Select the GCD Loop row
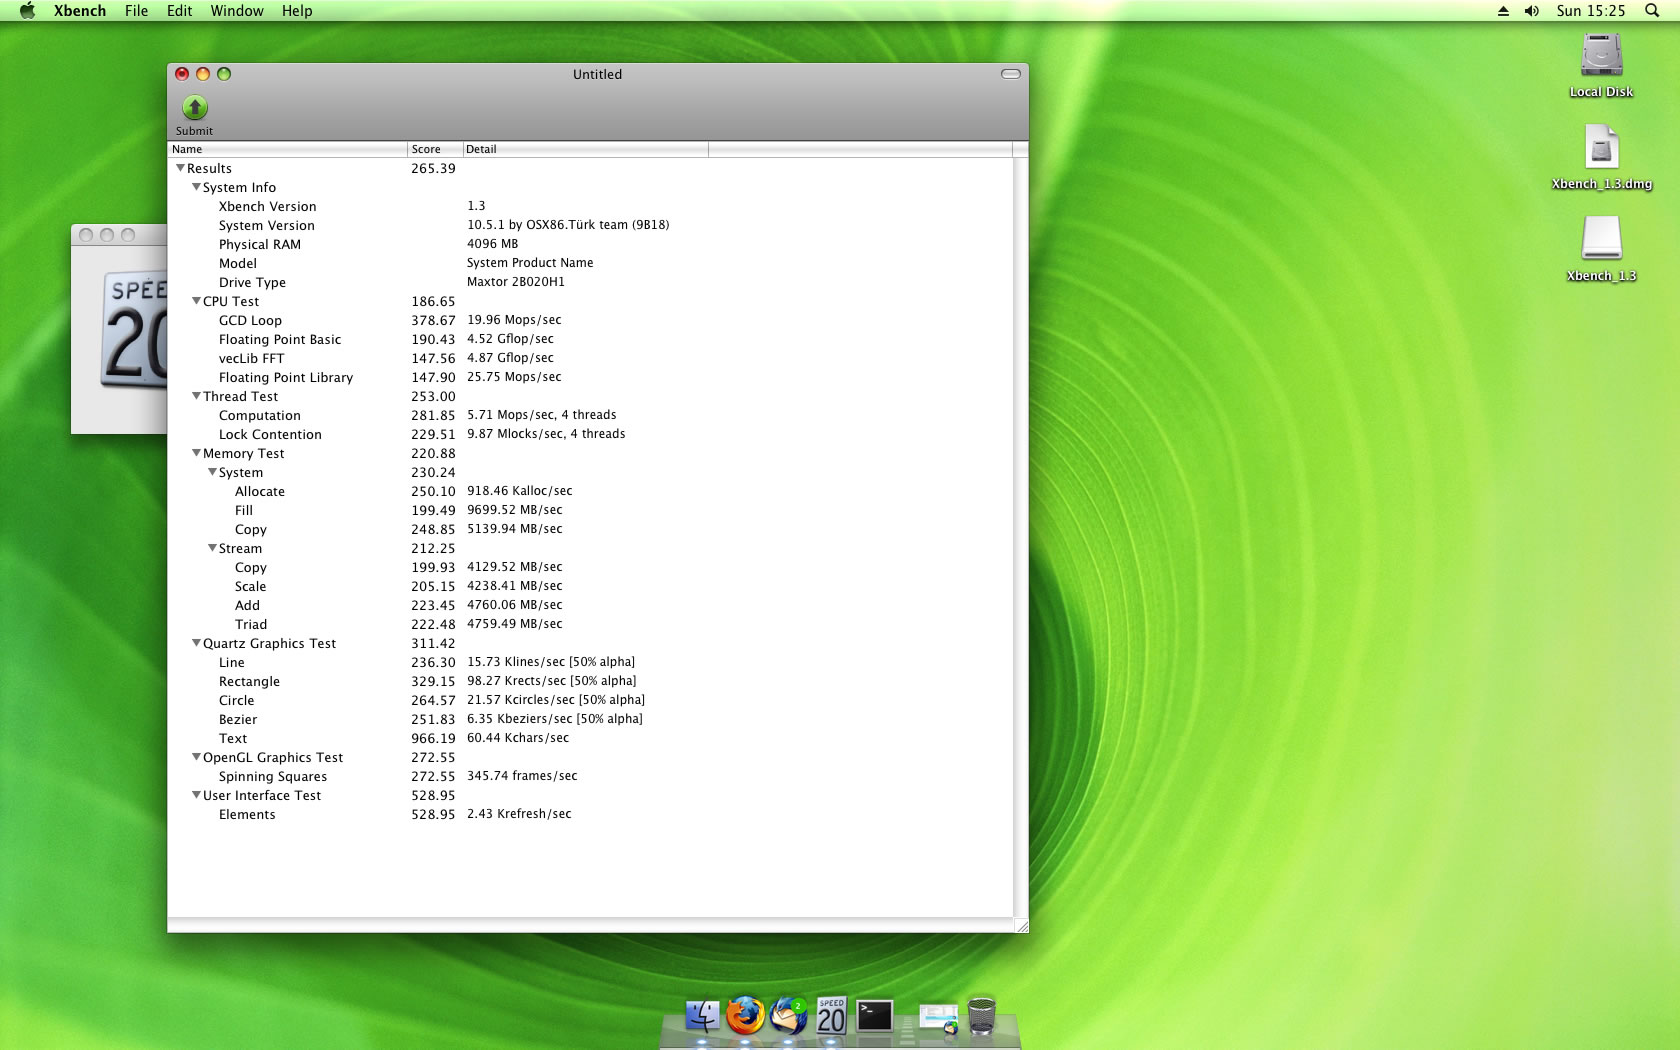The height and width of the screenshot is (1050, 1680). pyautogui.click(x=590, y=320)
